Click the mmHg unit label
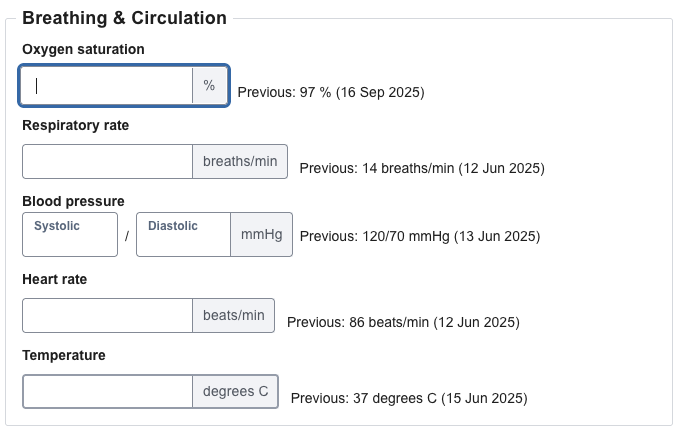683x438 pixels. click(262, 235)
